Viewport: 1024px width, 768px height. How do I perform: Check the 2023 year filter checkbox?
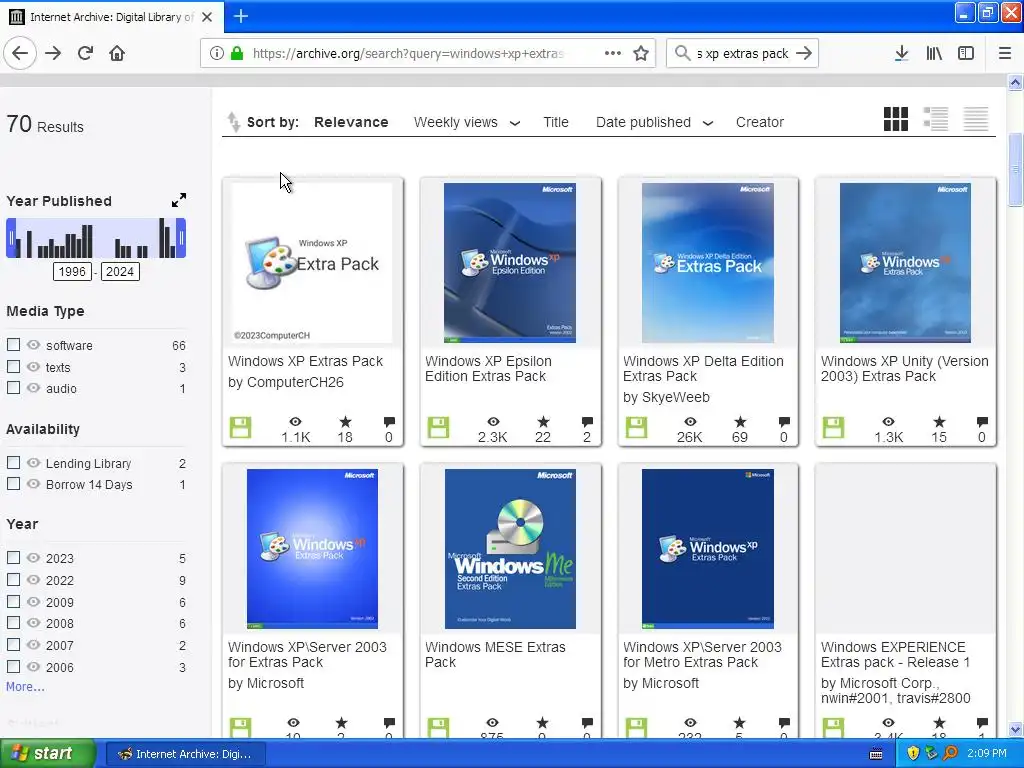point(13,557)
